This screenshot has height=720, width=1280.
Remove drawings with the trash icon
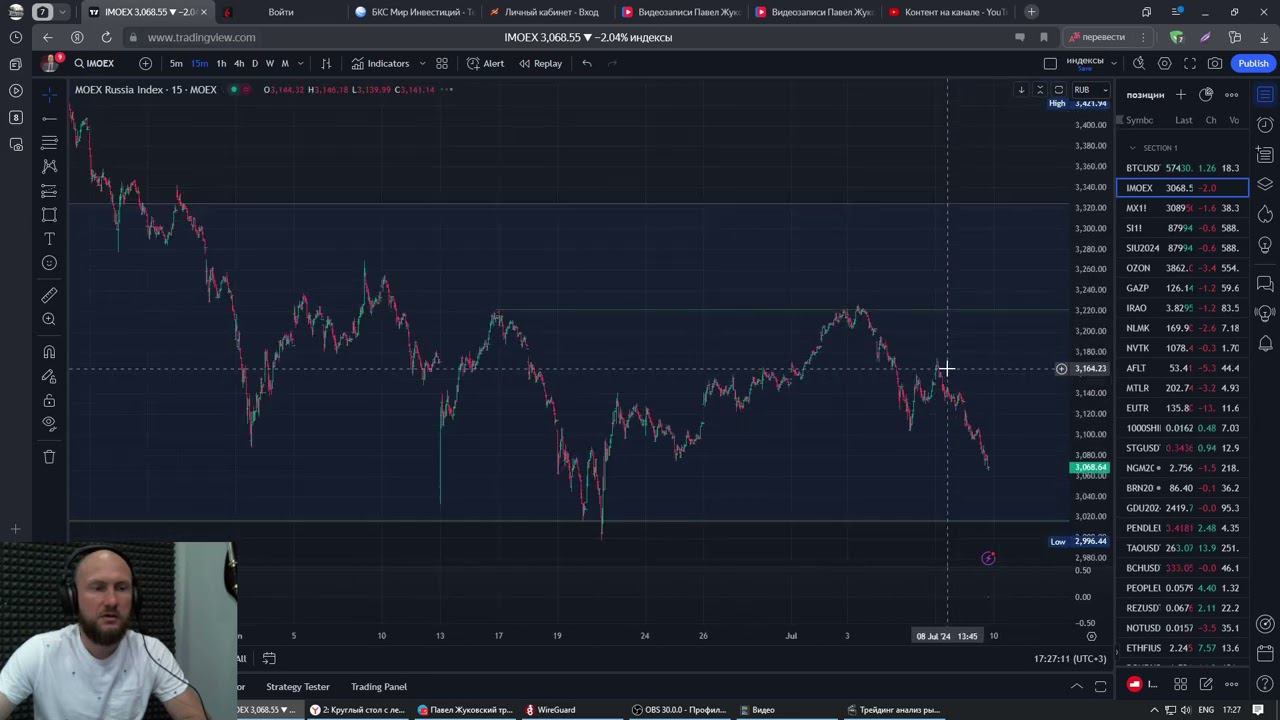tap(49, 457)
